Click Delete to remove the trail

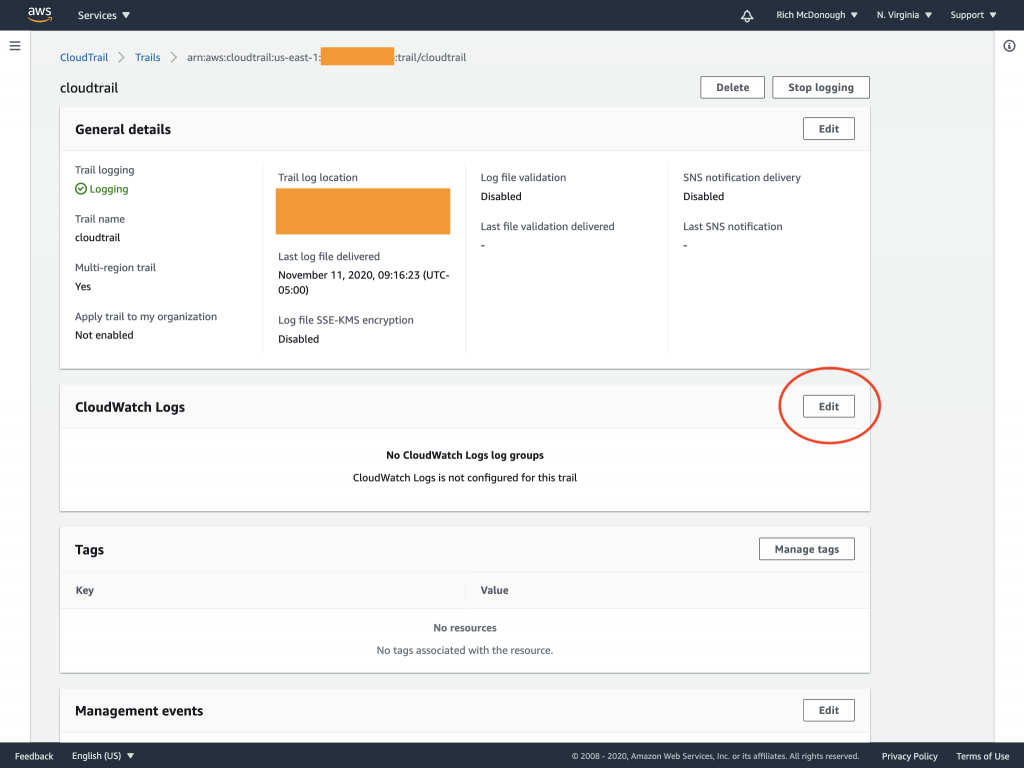click(732, 87)
